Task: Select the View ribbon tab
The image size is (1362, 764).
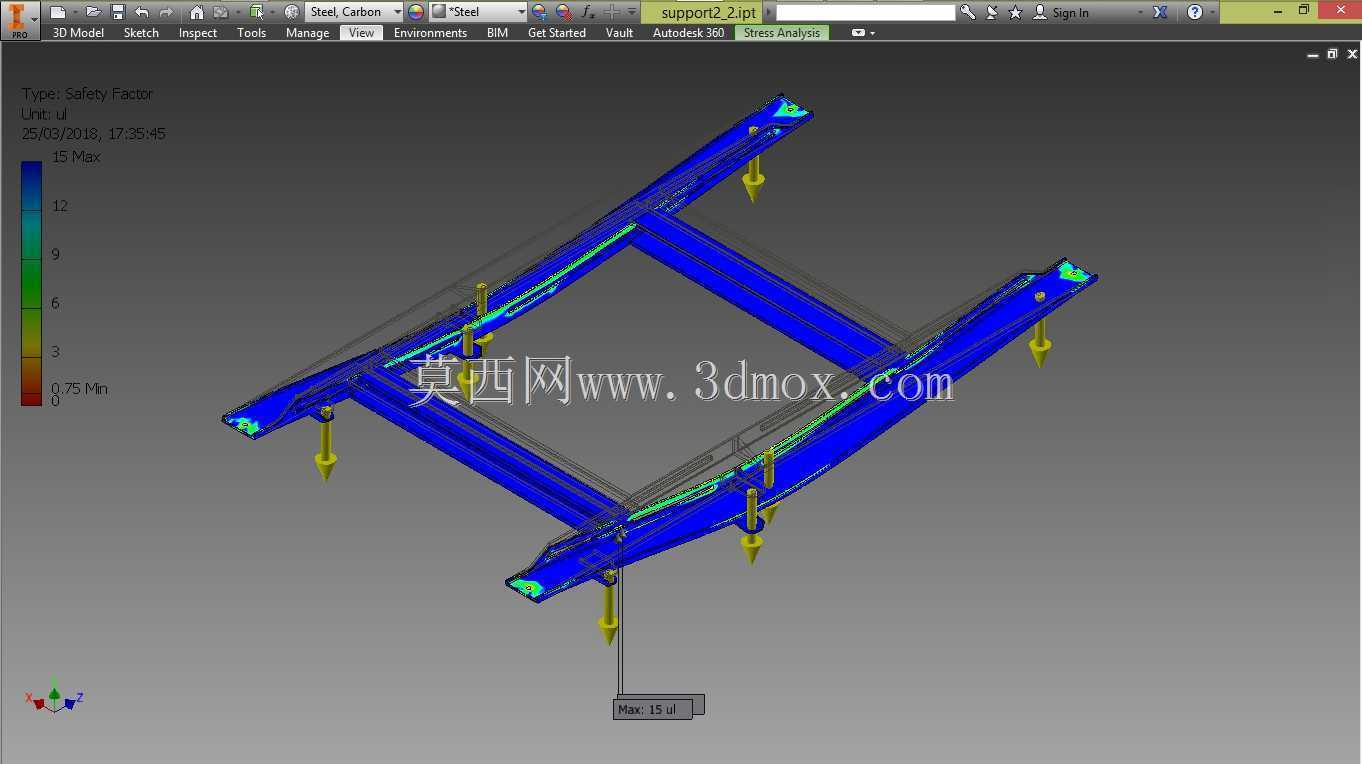Action: coord(362,33)
